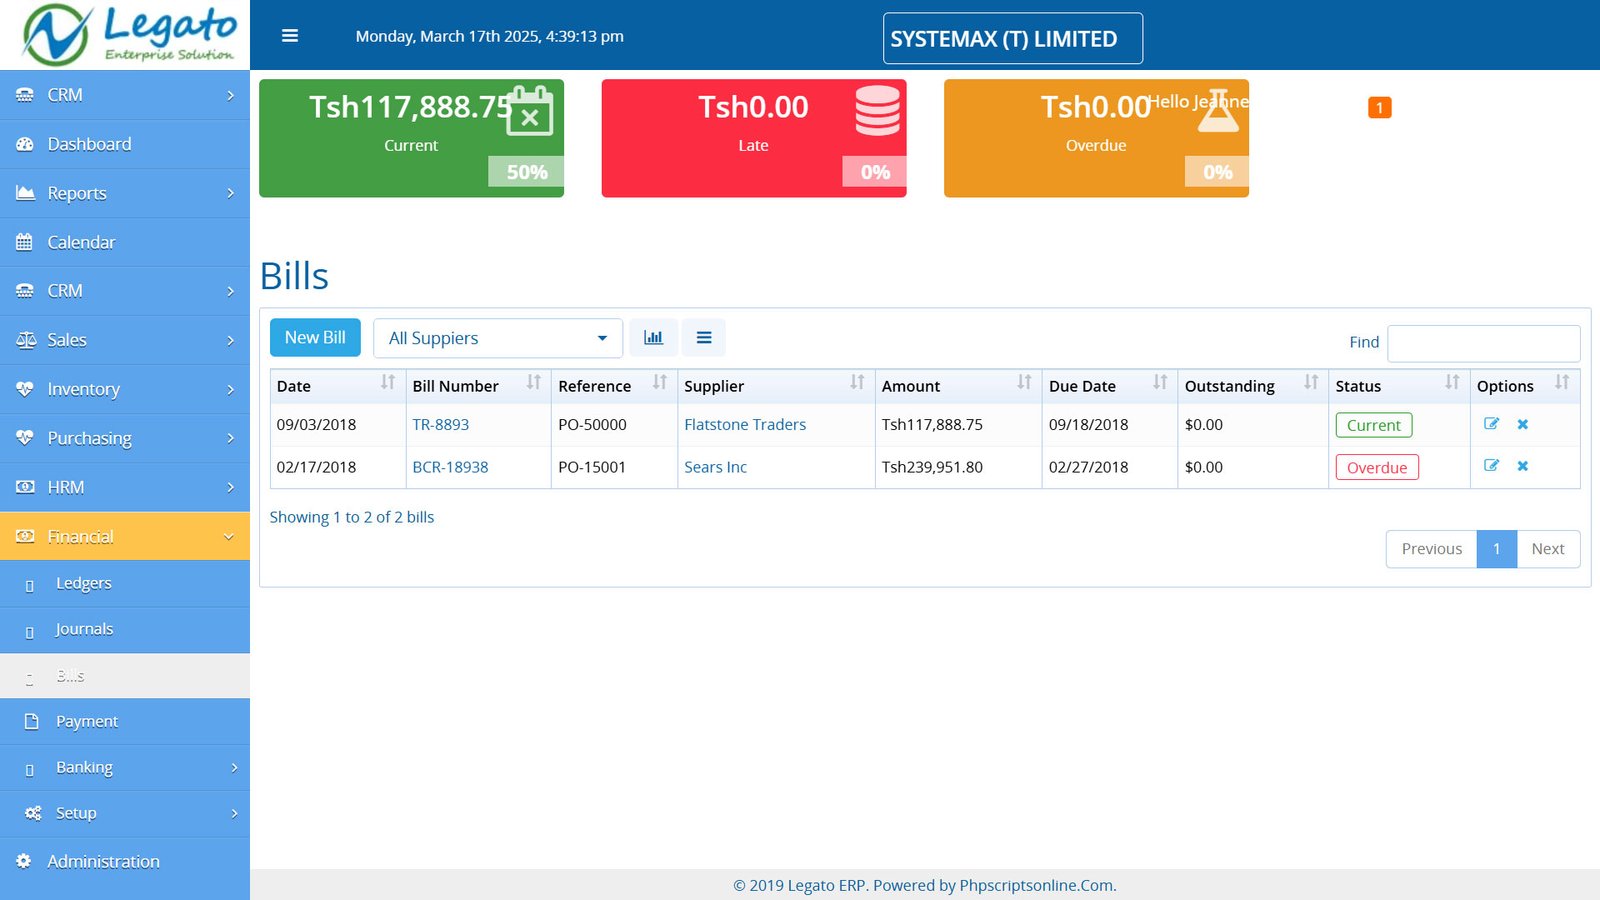
Task: Open the Calendar page
Action: click(x=125, y=242)
